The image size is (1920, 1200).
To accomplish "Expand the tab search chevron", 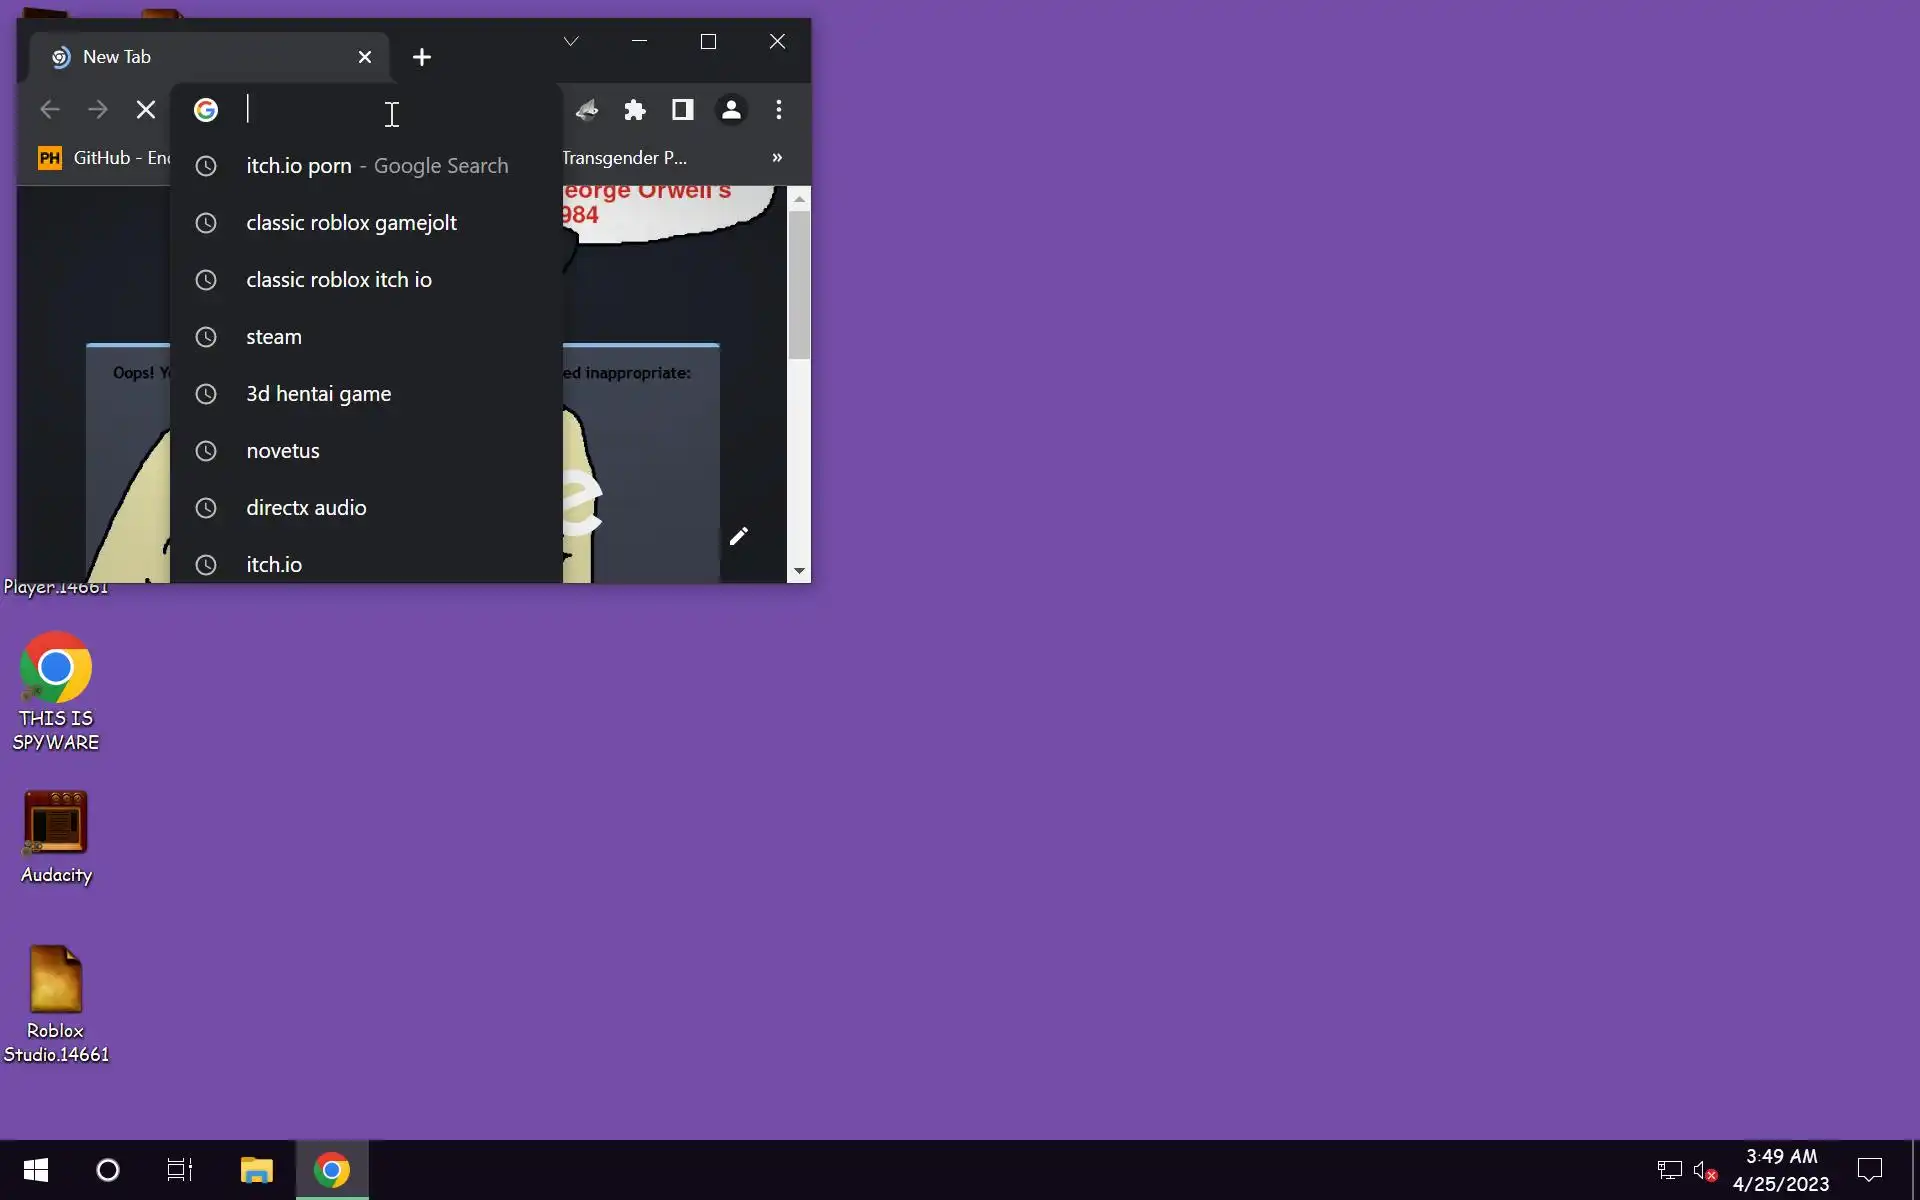I will 571,41.
